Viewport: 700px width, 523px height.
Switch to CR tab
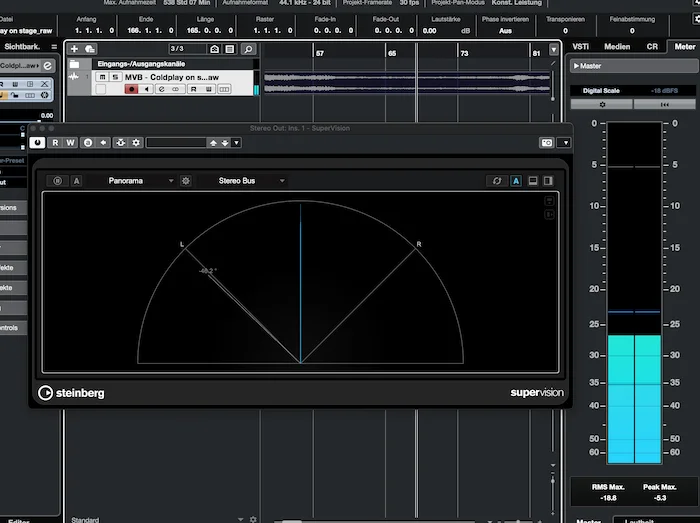tap(652, 46)
